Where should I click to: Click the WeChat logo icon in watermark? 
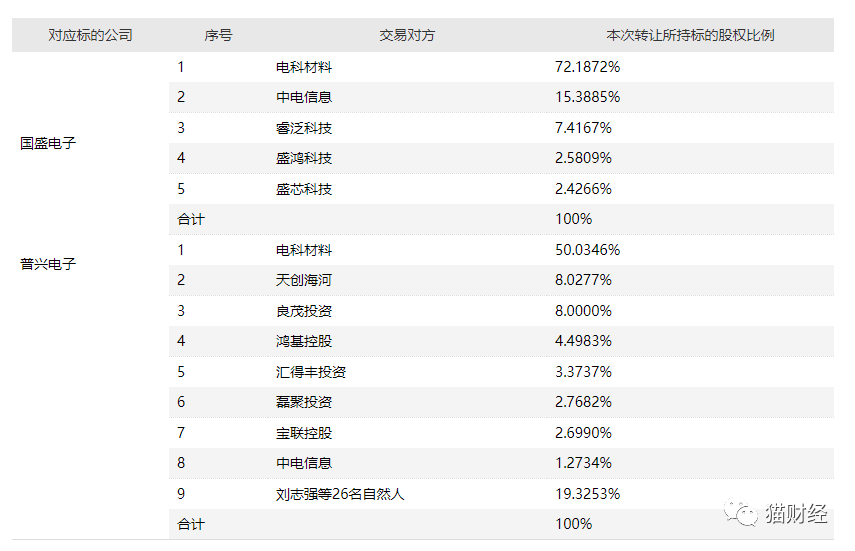744,514
